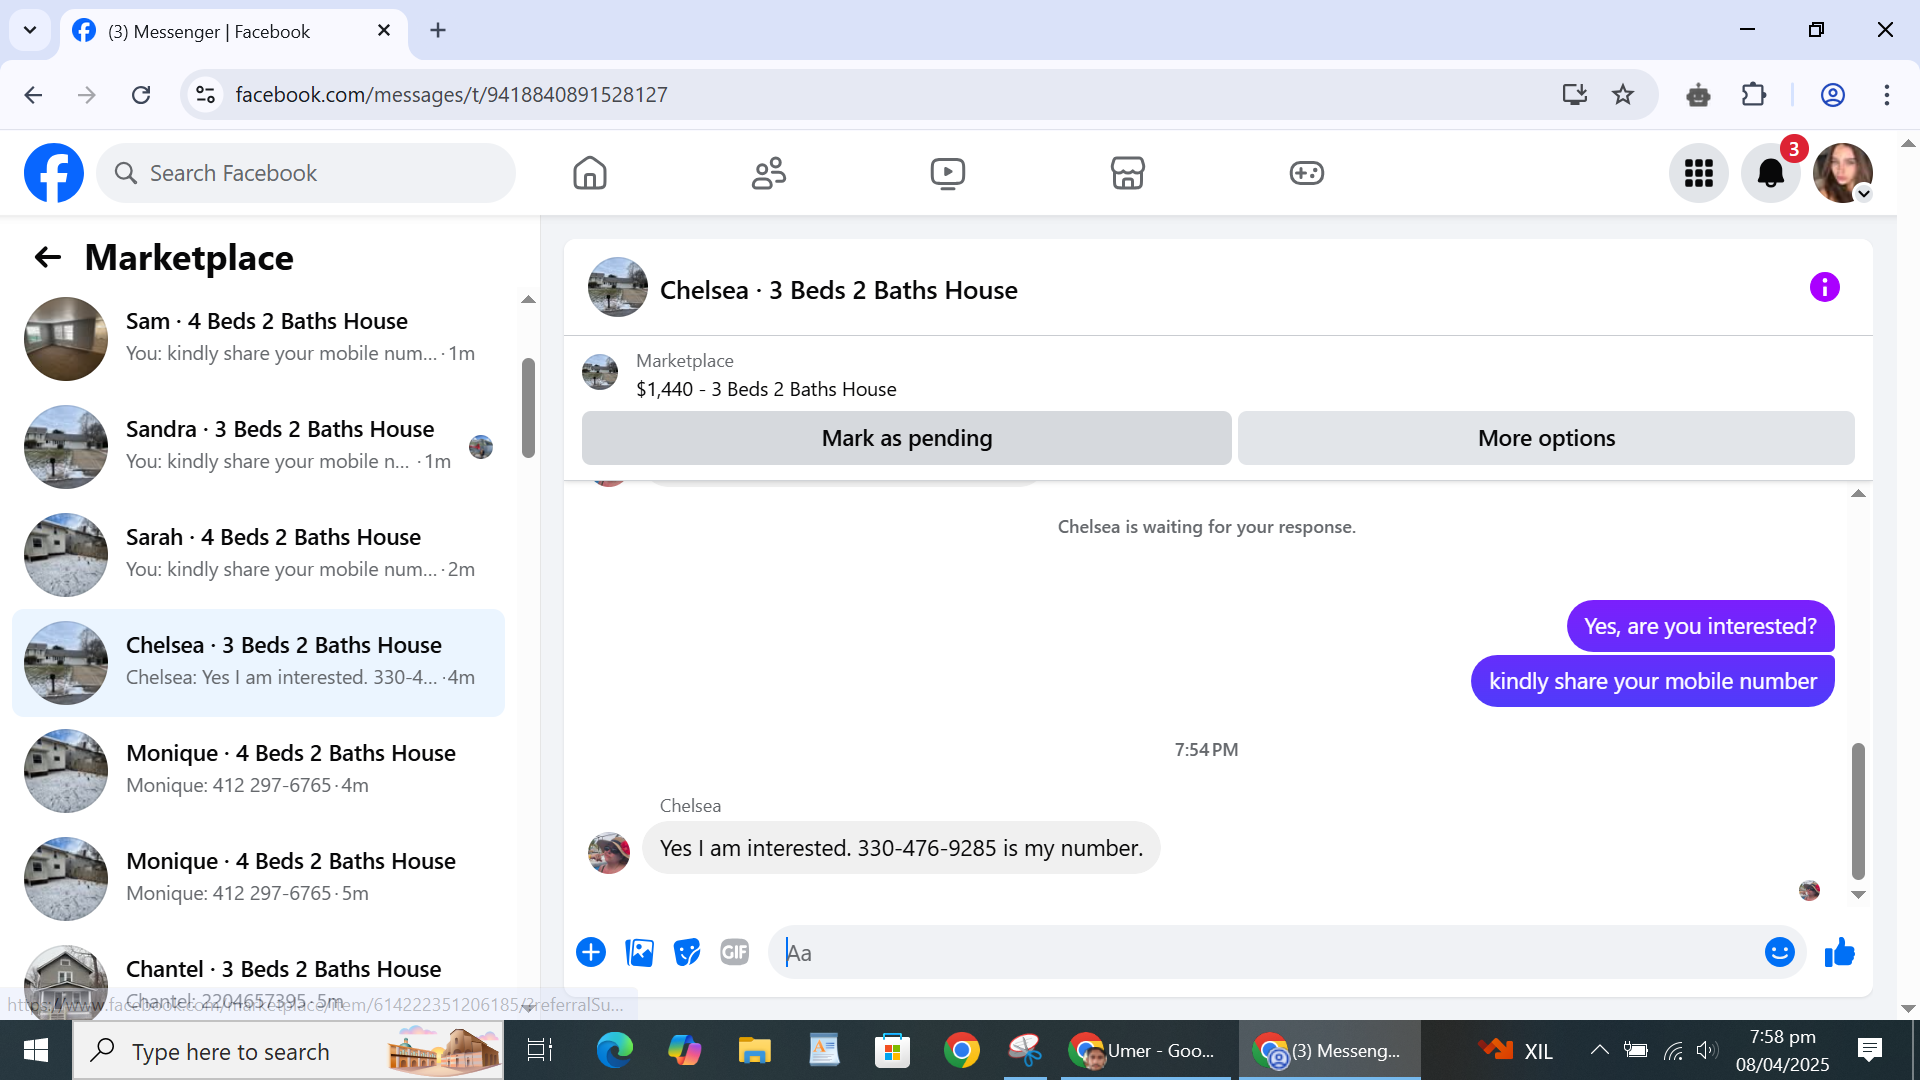Click the GIF picker icon
Image resolution: width=1920 pixels, height=1080 pixels.
point(734,953)
